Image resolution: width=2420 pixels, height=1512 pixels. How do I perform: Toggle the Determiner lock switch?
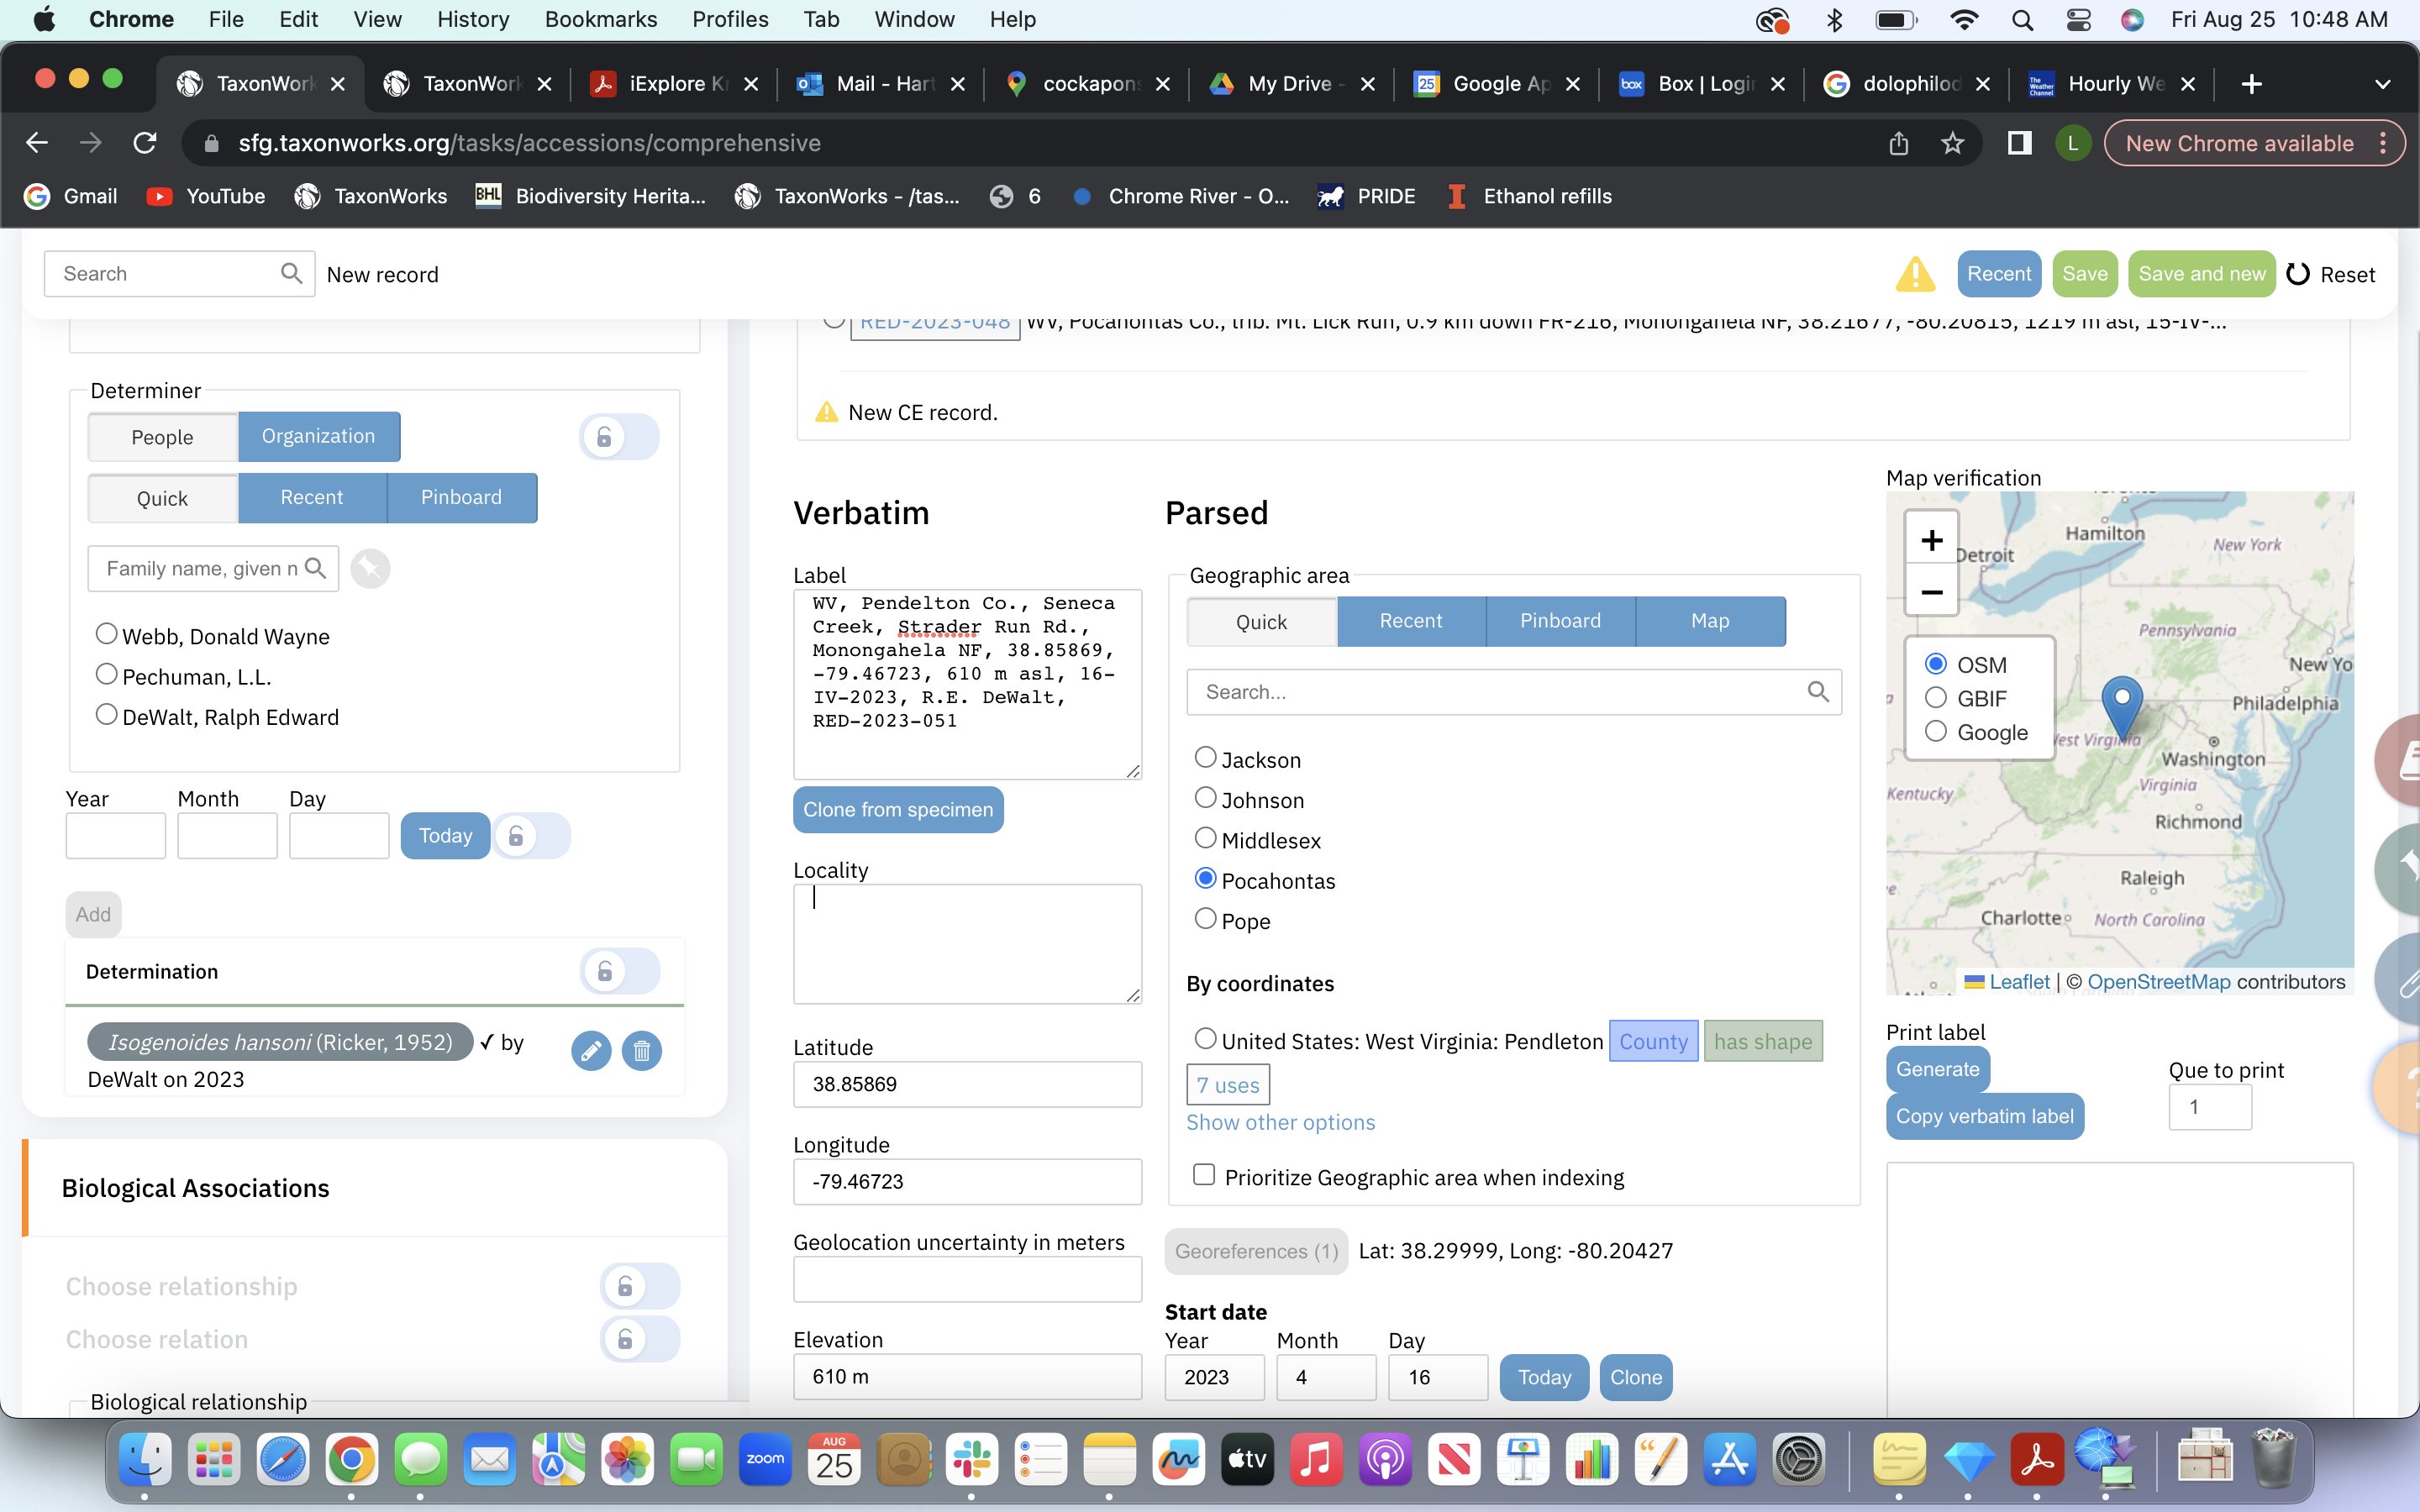click(619, 437)
